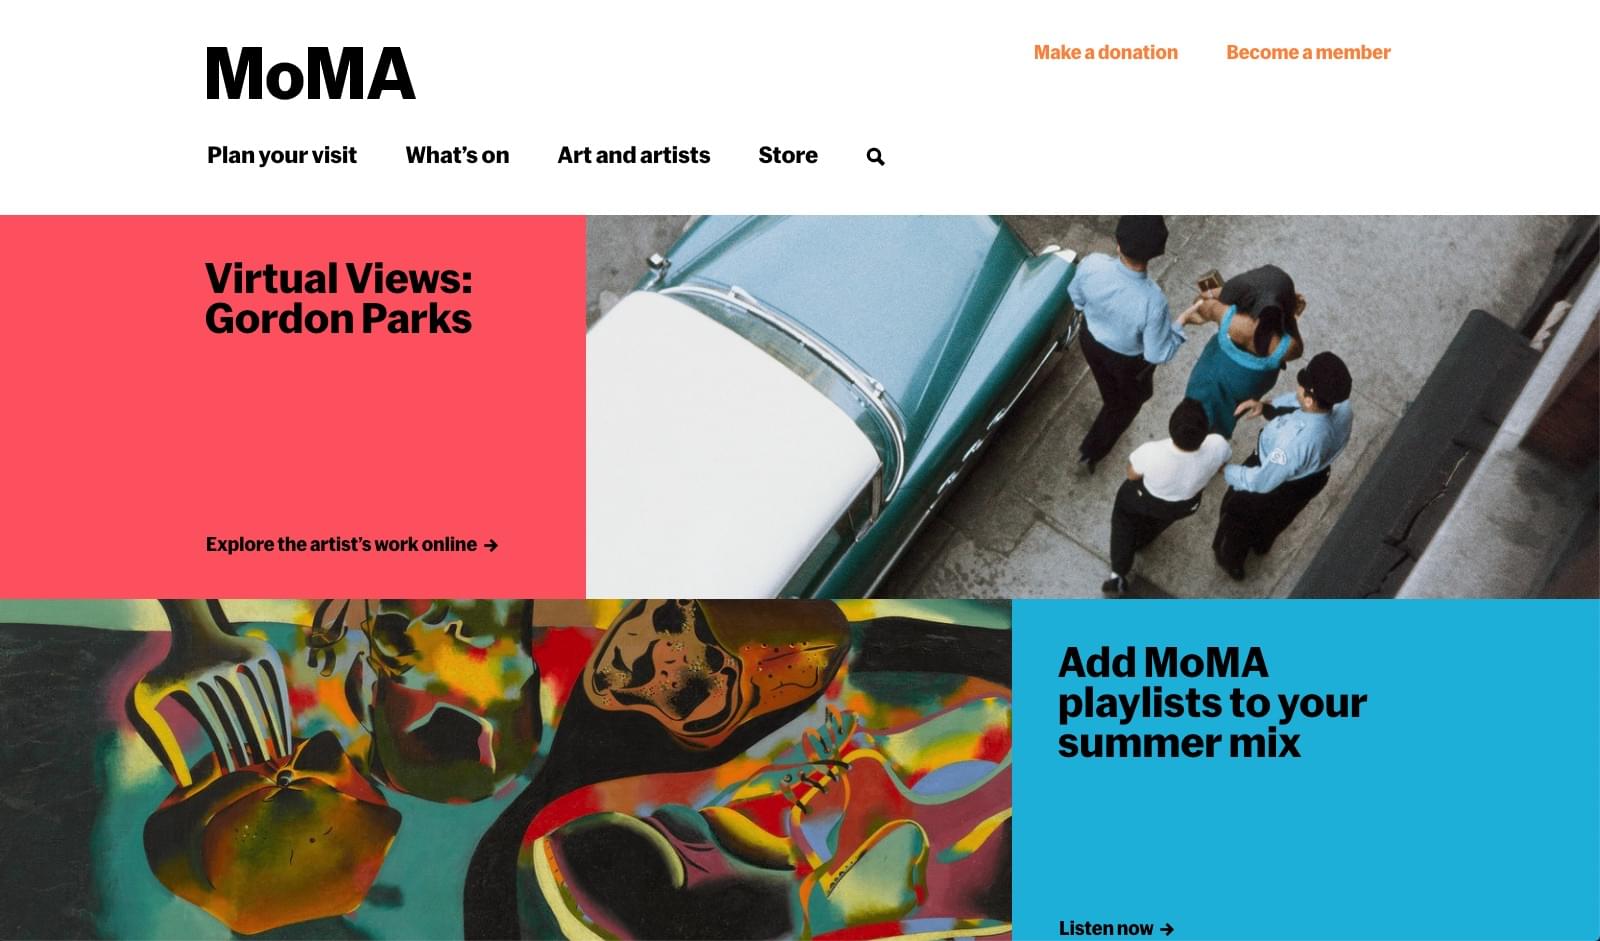The width and height of the screenshot is (1600, 941).
Task: Click the arrow beside Listen now
Action: [1167, 929]
